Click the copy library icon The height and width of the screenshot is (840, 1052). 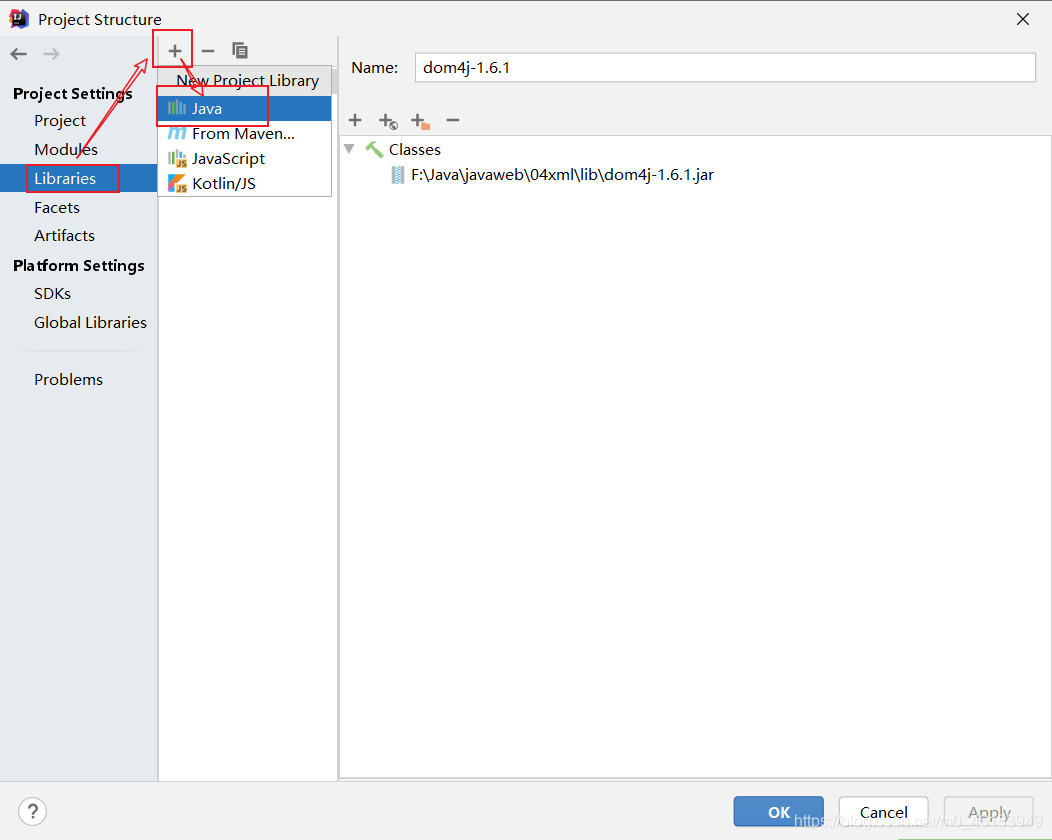[240, 50]
